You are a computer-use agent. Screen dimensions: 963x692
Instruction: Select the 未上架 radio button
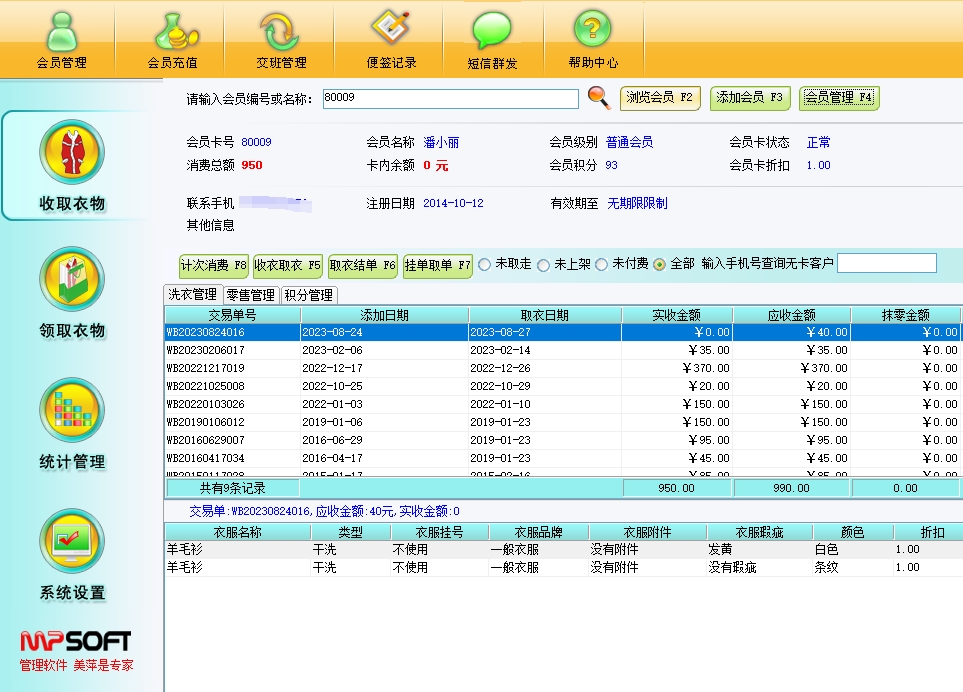coord(543,265)
